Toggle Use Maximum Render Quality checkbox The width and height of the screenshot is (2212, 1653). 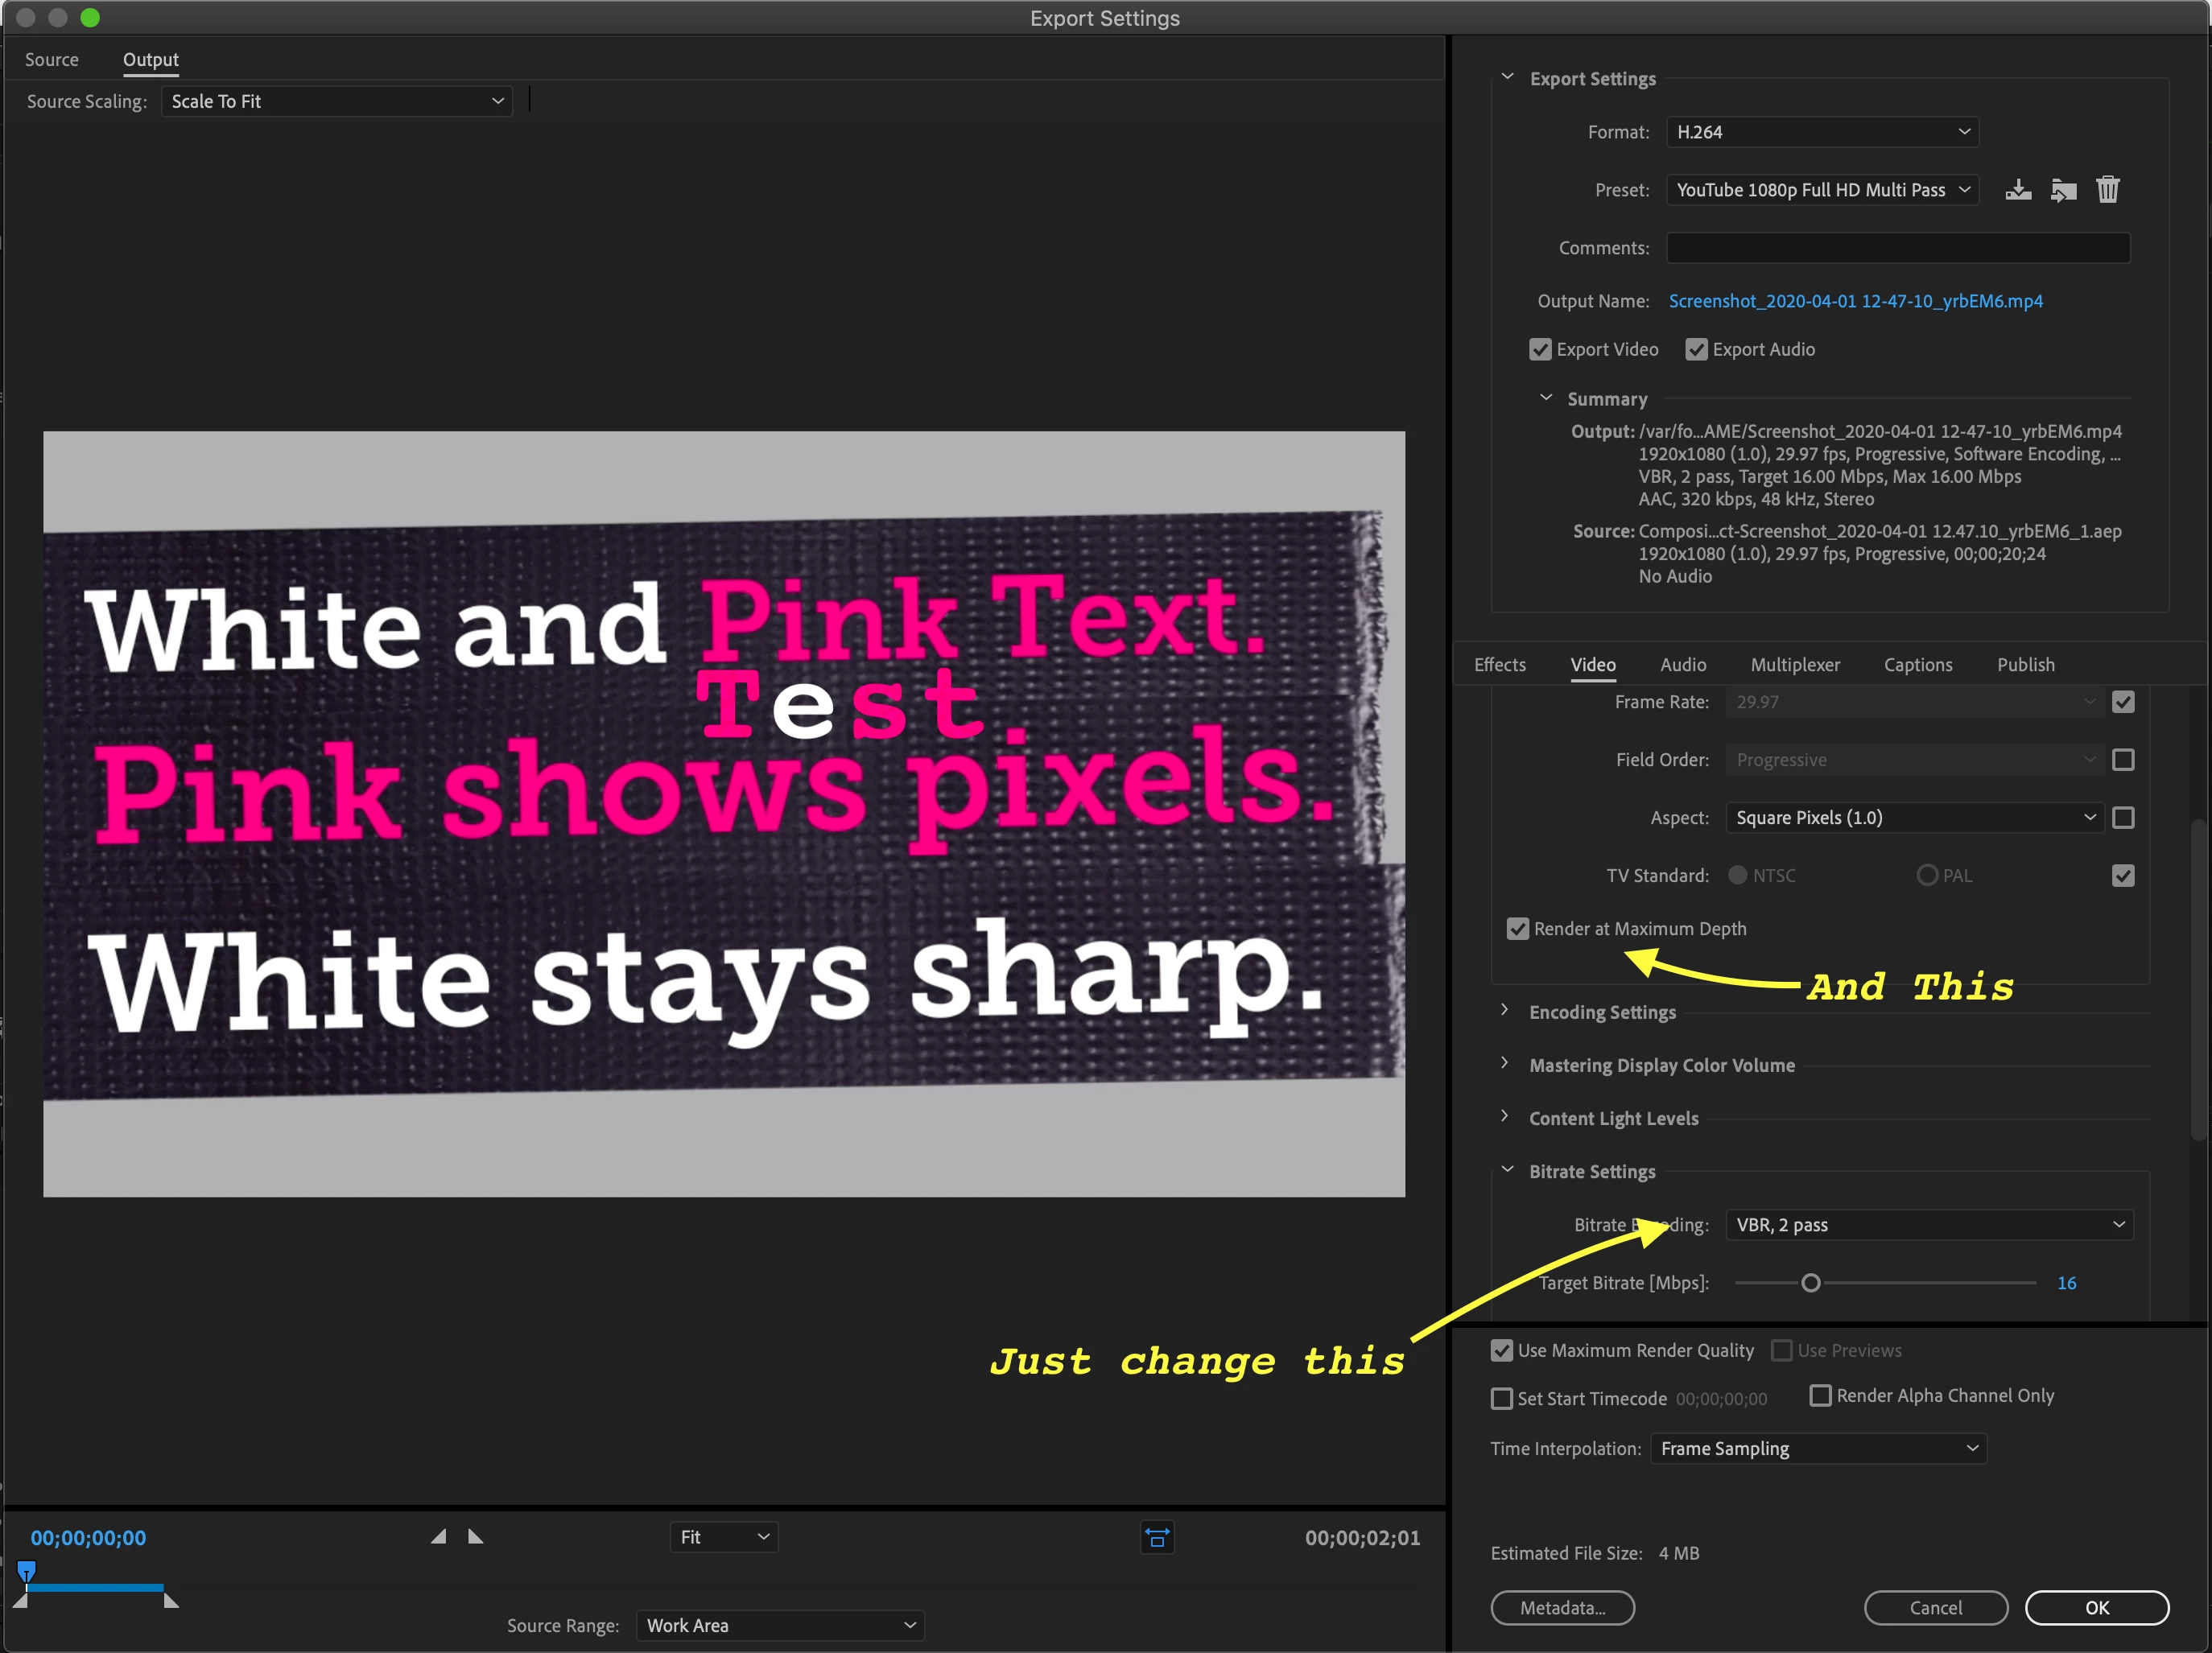[x=1501, y=1351]
